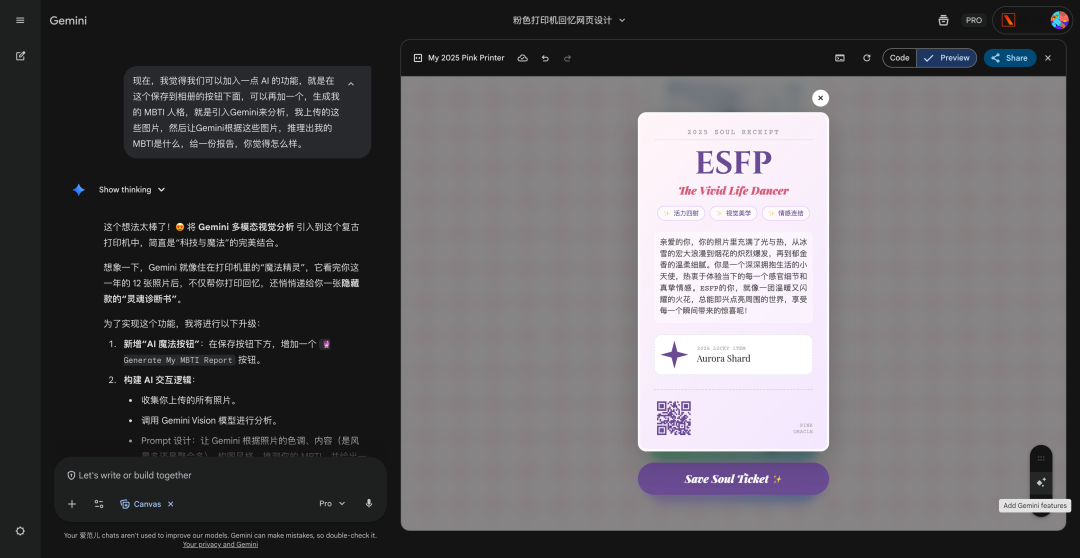Open the Pro model dropdown
Screen dimensions: 1080x558
332,504
